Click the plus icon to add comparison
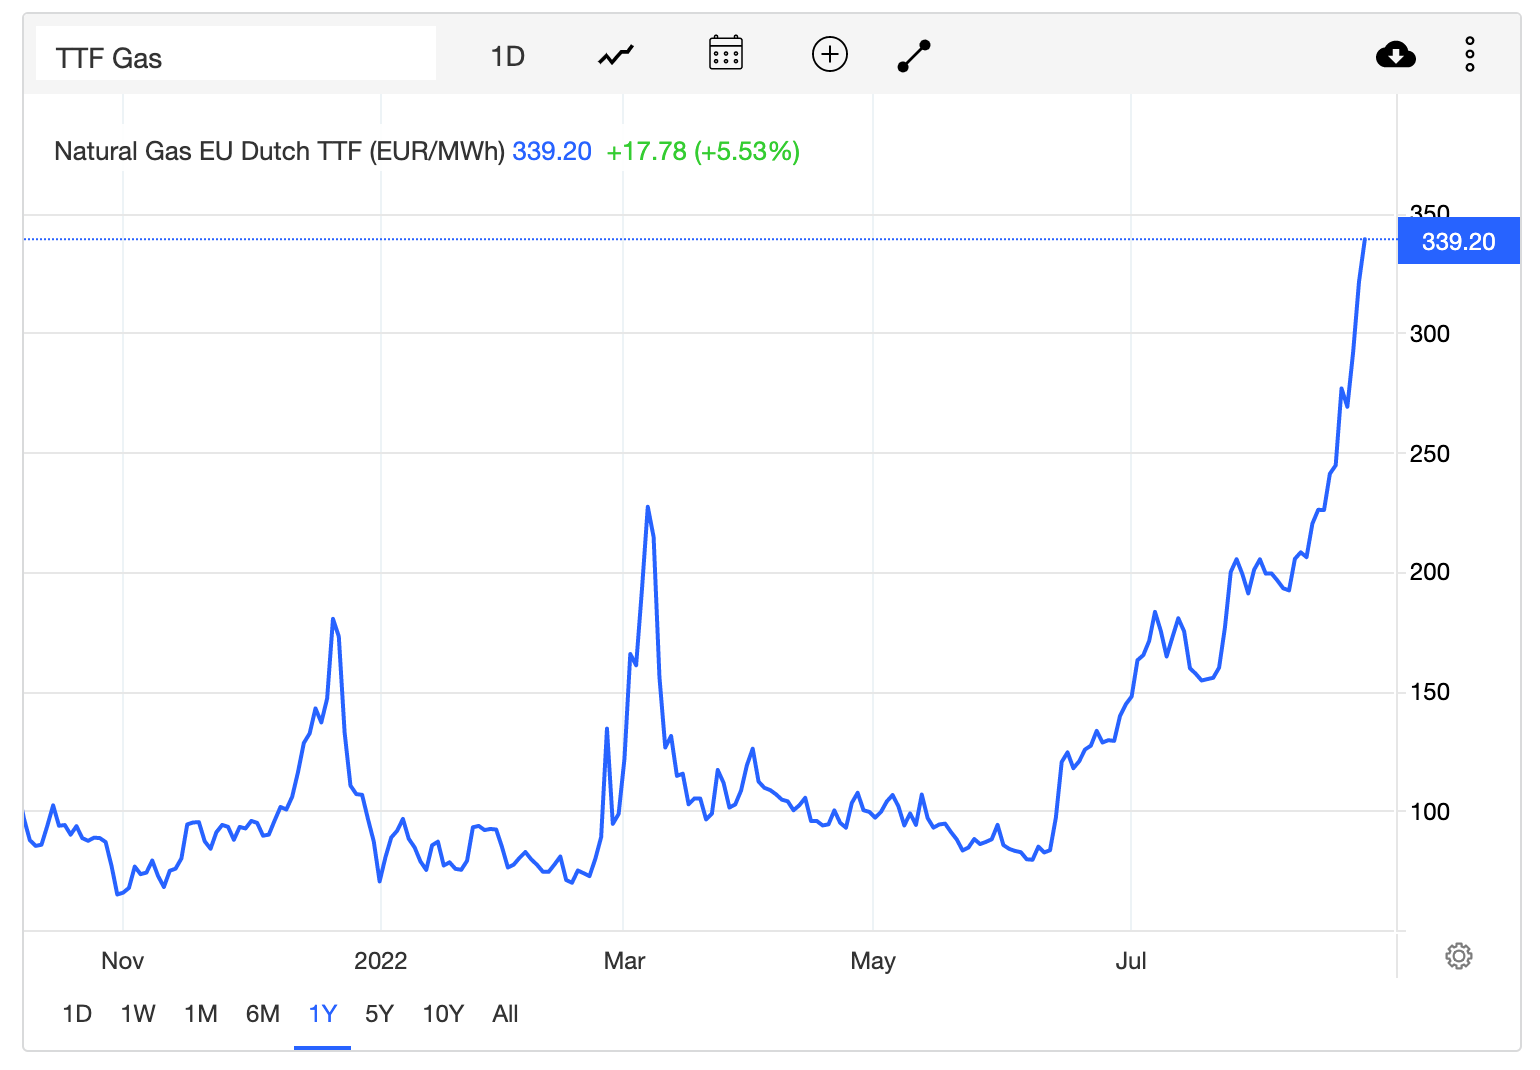Screen dimensions: 1540x1070 tap(830, 54)
